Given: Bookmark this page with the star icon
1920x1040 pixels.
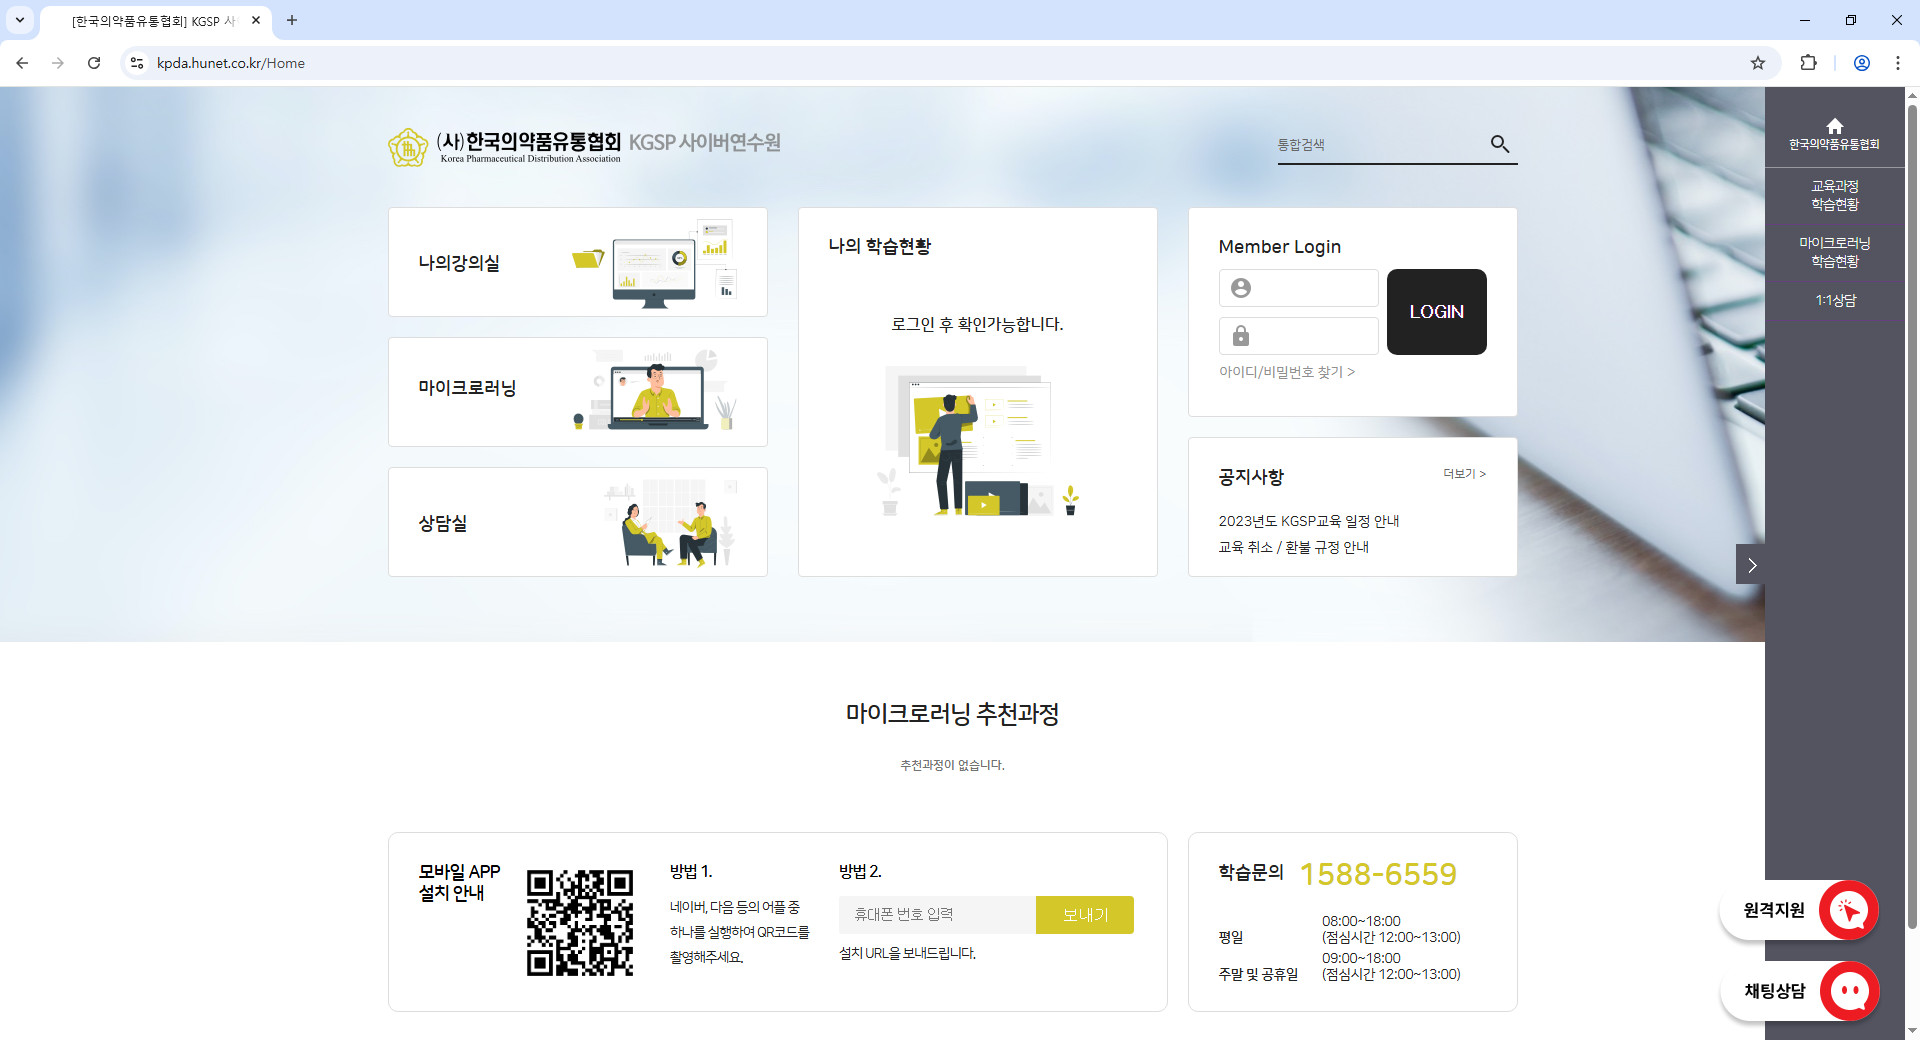Looking at the screenshot, I should [x=1758, y=63].
